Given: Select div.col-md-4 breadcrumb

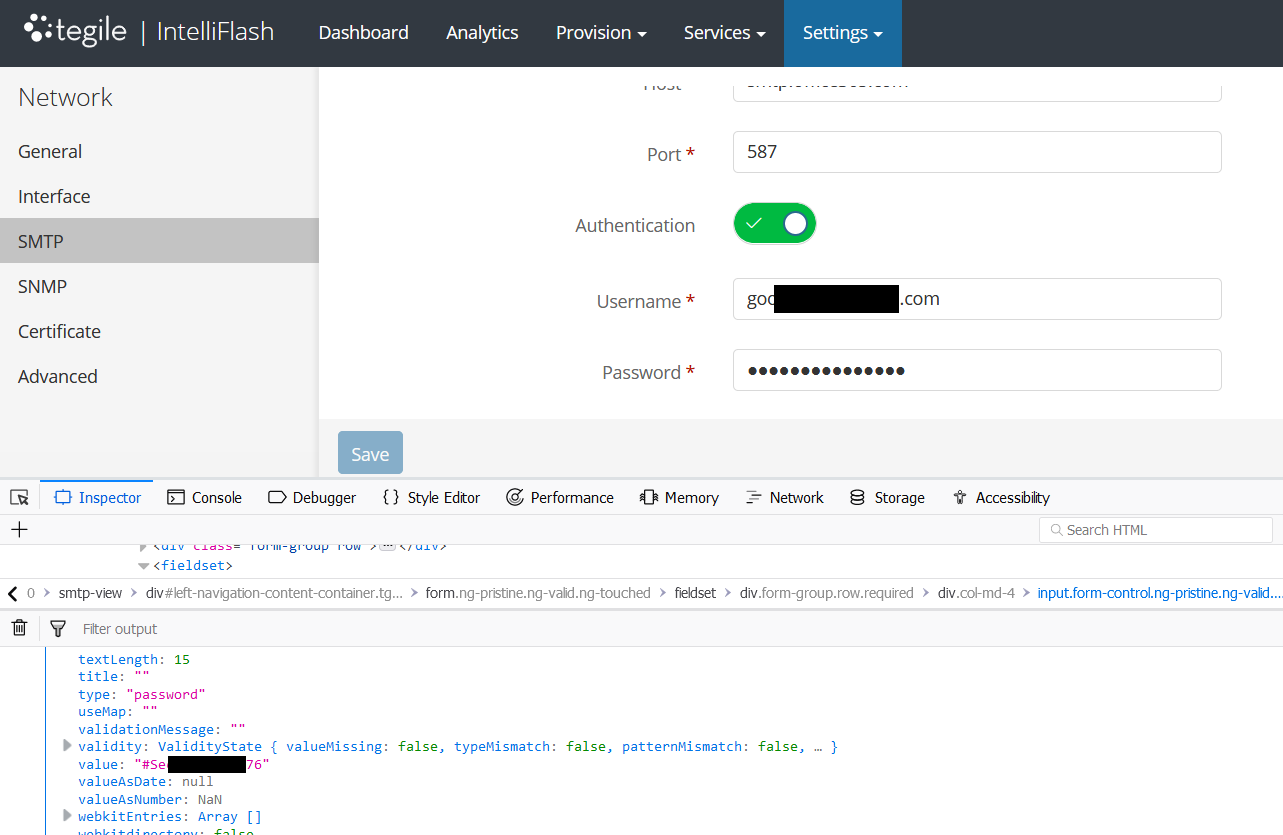Looking at the screenshot, I should (976, 593).
